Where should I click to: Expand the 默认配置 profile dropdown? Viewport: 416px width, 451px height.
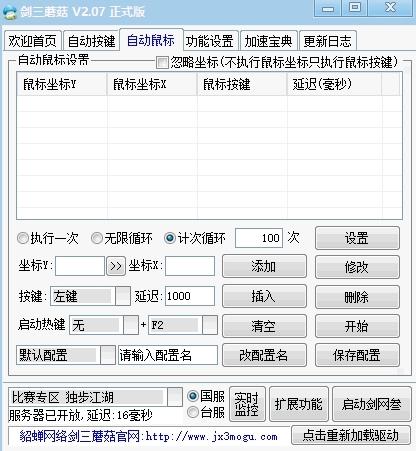click(x=66, y=355)
